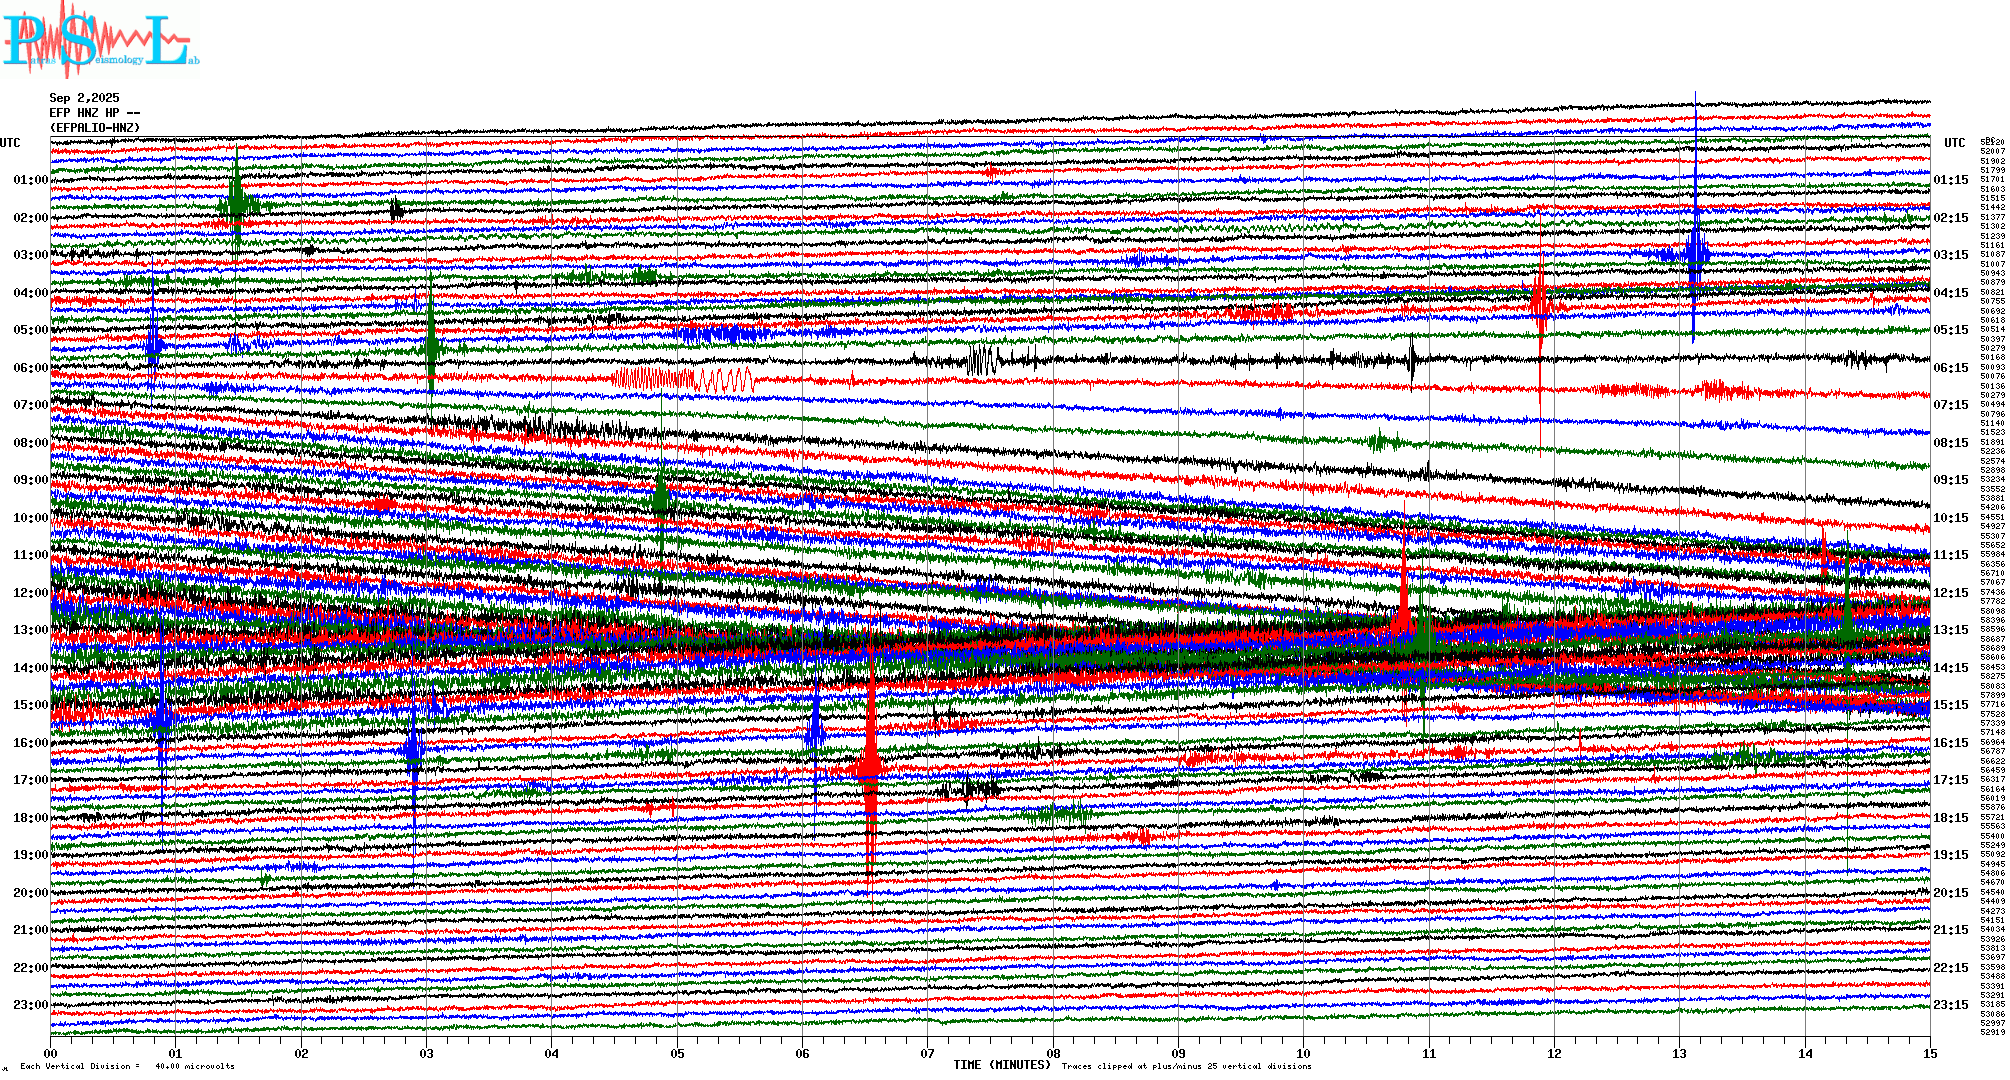Click the "21:15" end-time label

pos(1950,930)
